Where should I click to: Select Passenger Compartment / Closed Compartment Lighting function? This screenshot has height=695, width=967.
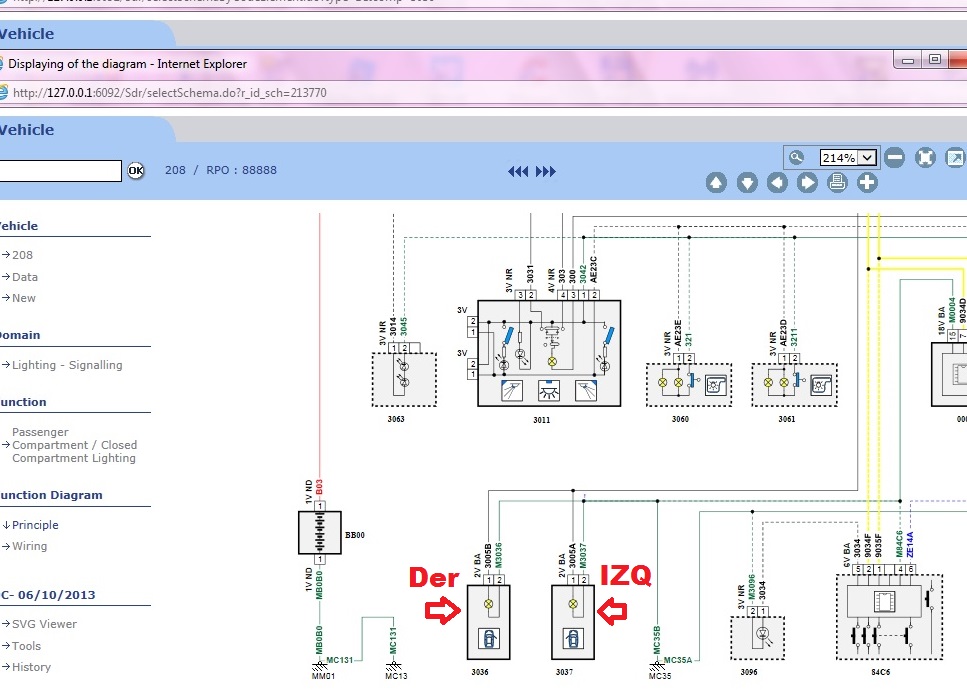tap(74, 445)
